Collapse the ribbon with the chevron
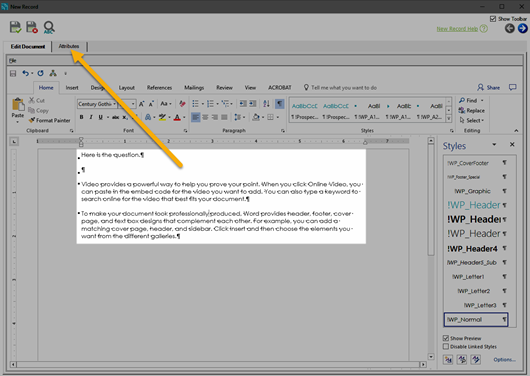The height and width of the screenshot is (376, 530). click(516, 131)
